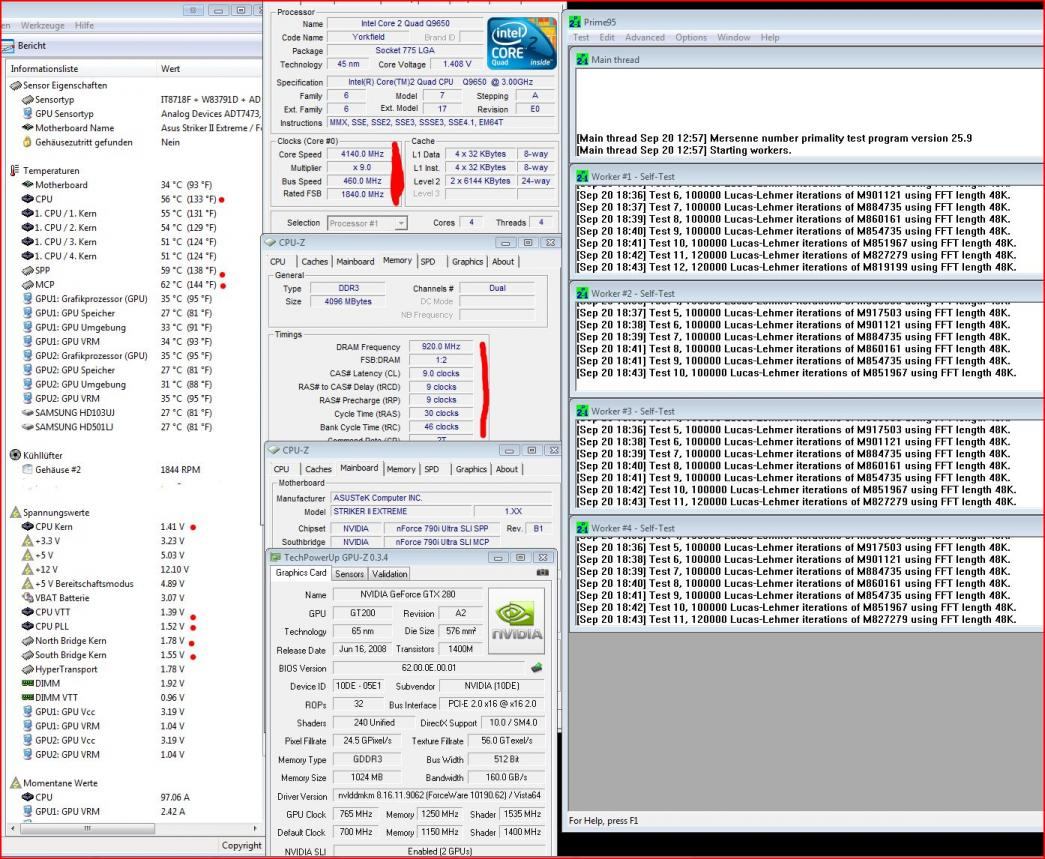The image size is (1045, 859).
Task: Click the Spannungswerte warning triangle icon
Action: tap(15, 512)
